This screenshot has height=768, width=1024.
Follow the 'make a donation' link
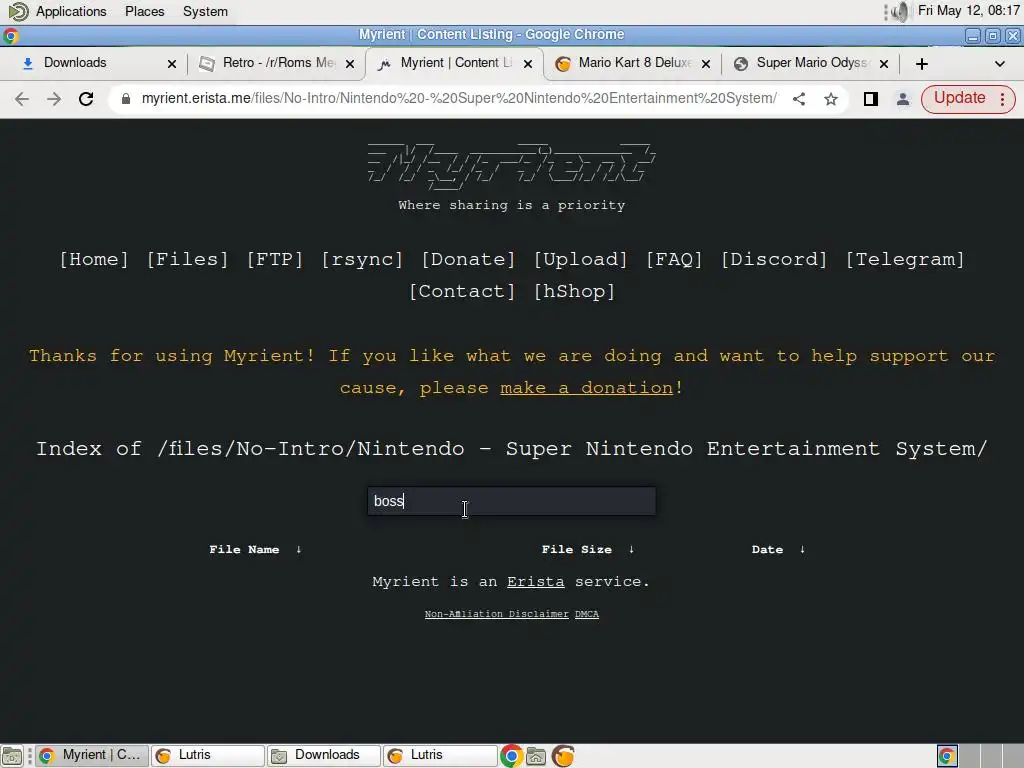[586, 388]
